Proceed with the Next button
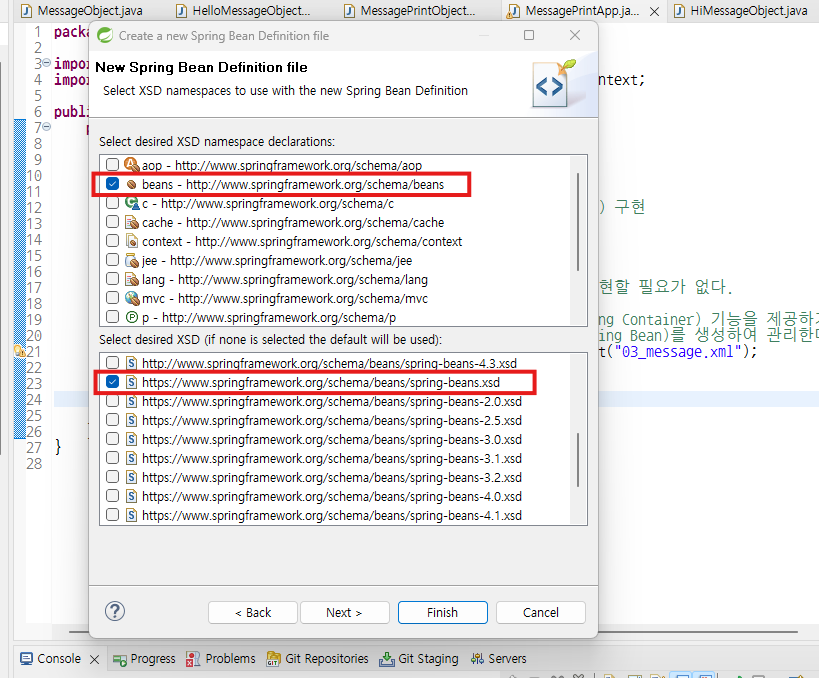 click(344, 612)
